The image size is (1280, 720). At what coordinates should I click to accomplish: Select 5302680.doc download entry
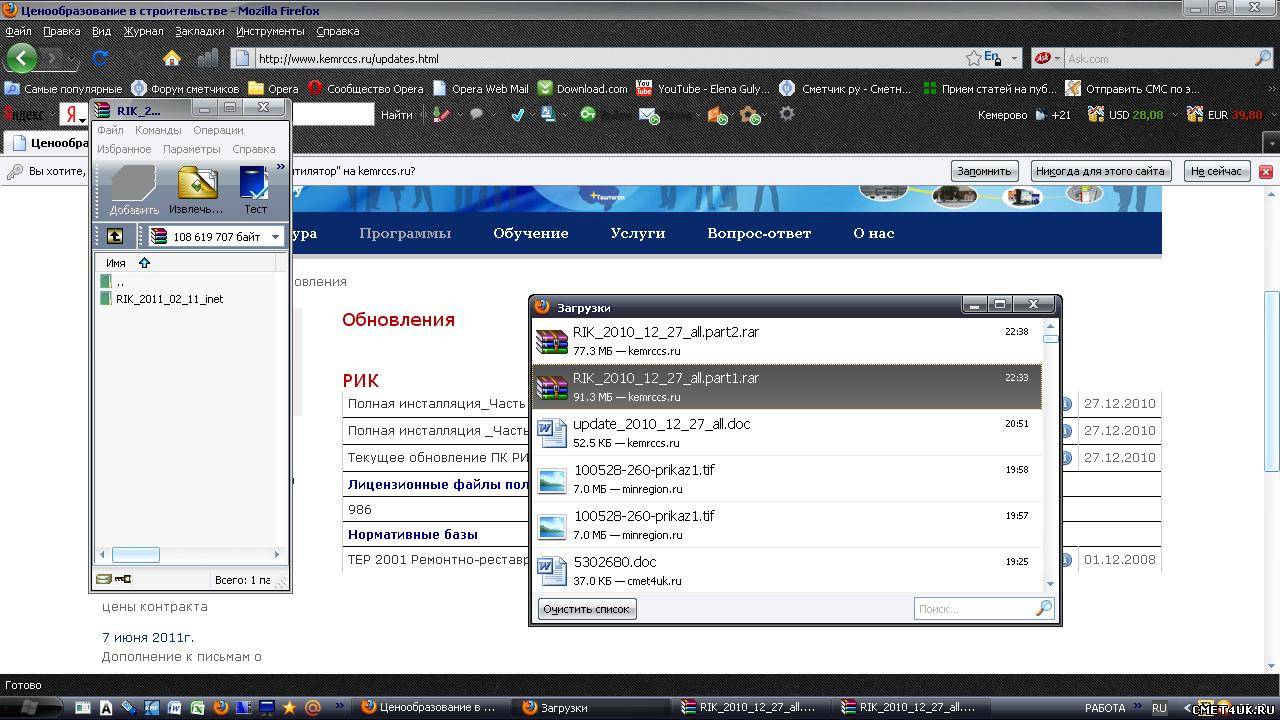pos(787,571)
